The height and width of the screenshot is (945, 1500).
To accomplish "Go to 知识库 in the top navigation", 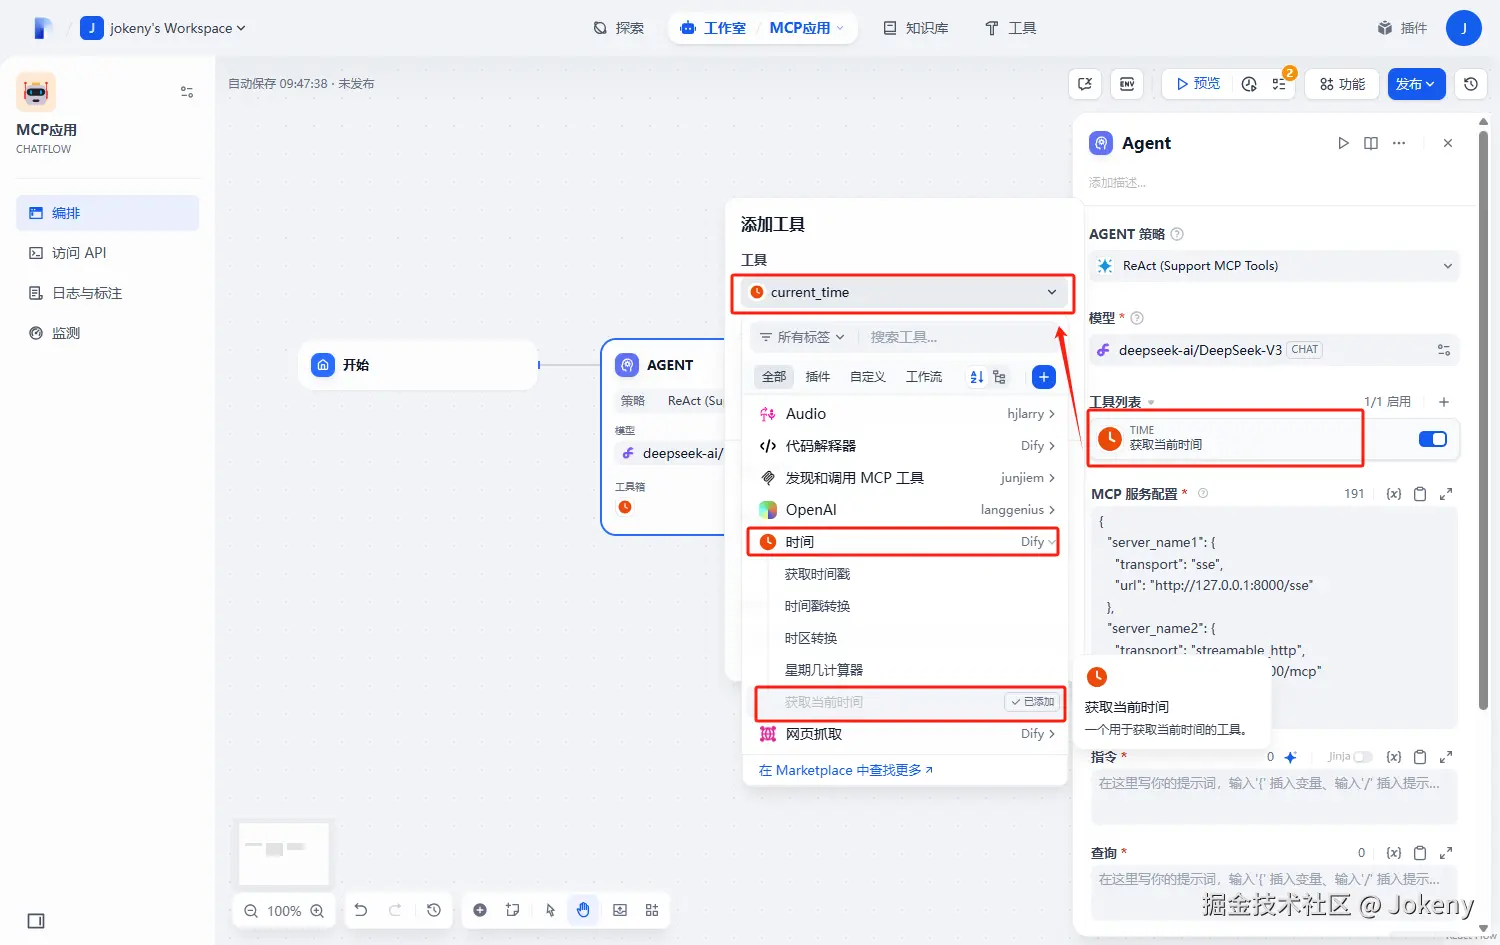I will [x=916, y=28].
